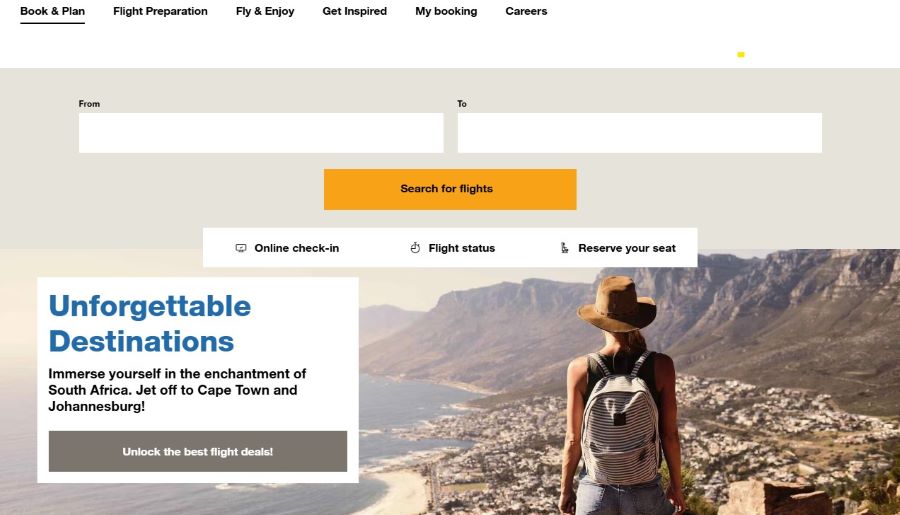
Task: Visit the Careers page
Action: [x=526, y=12]
